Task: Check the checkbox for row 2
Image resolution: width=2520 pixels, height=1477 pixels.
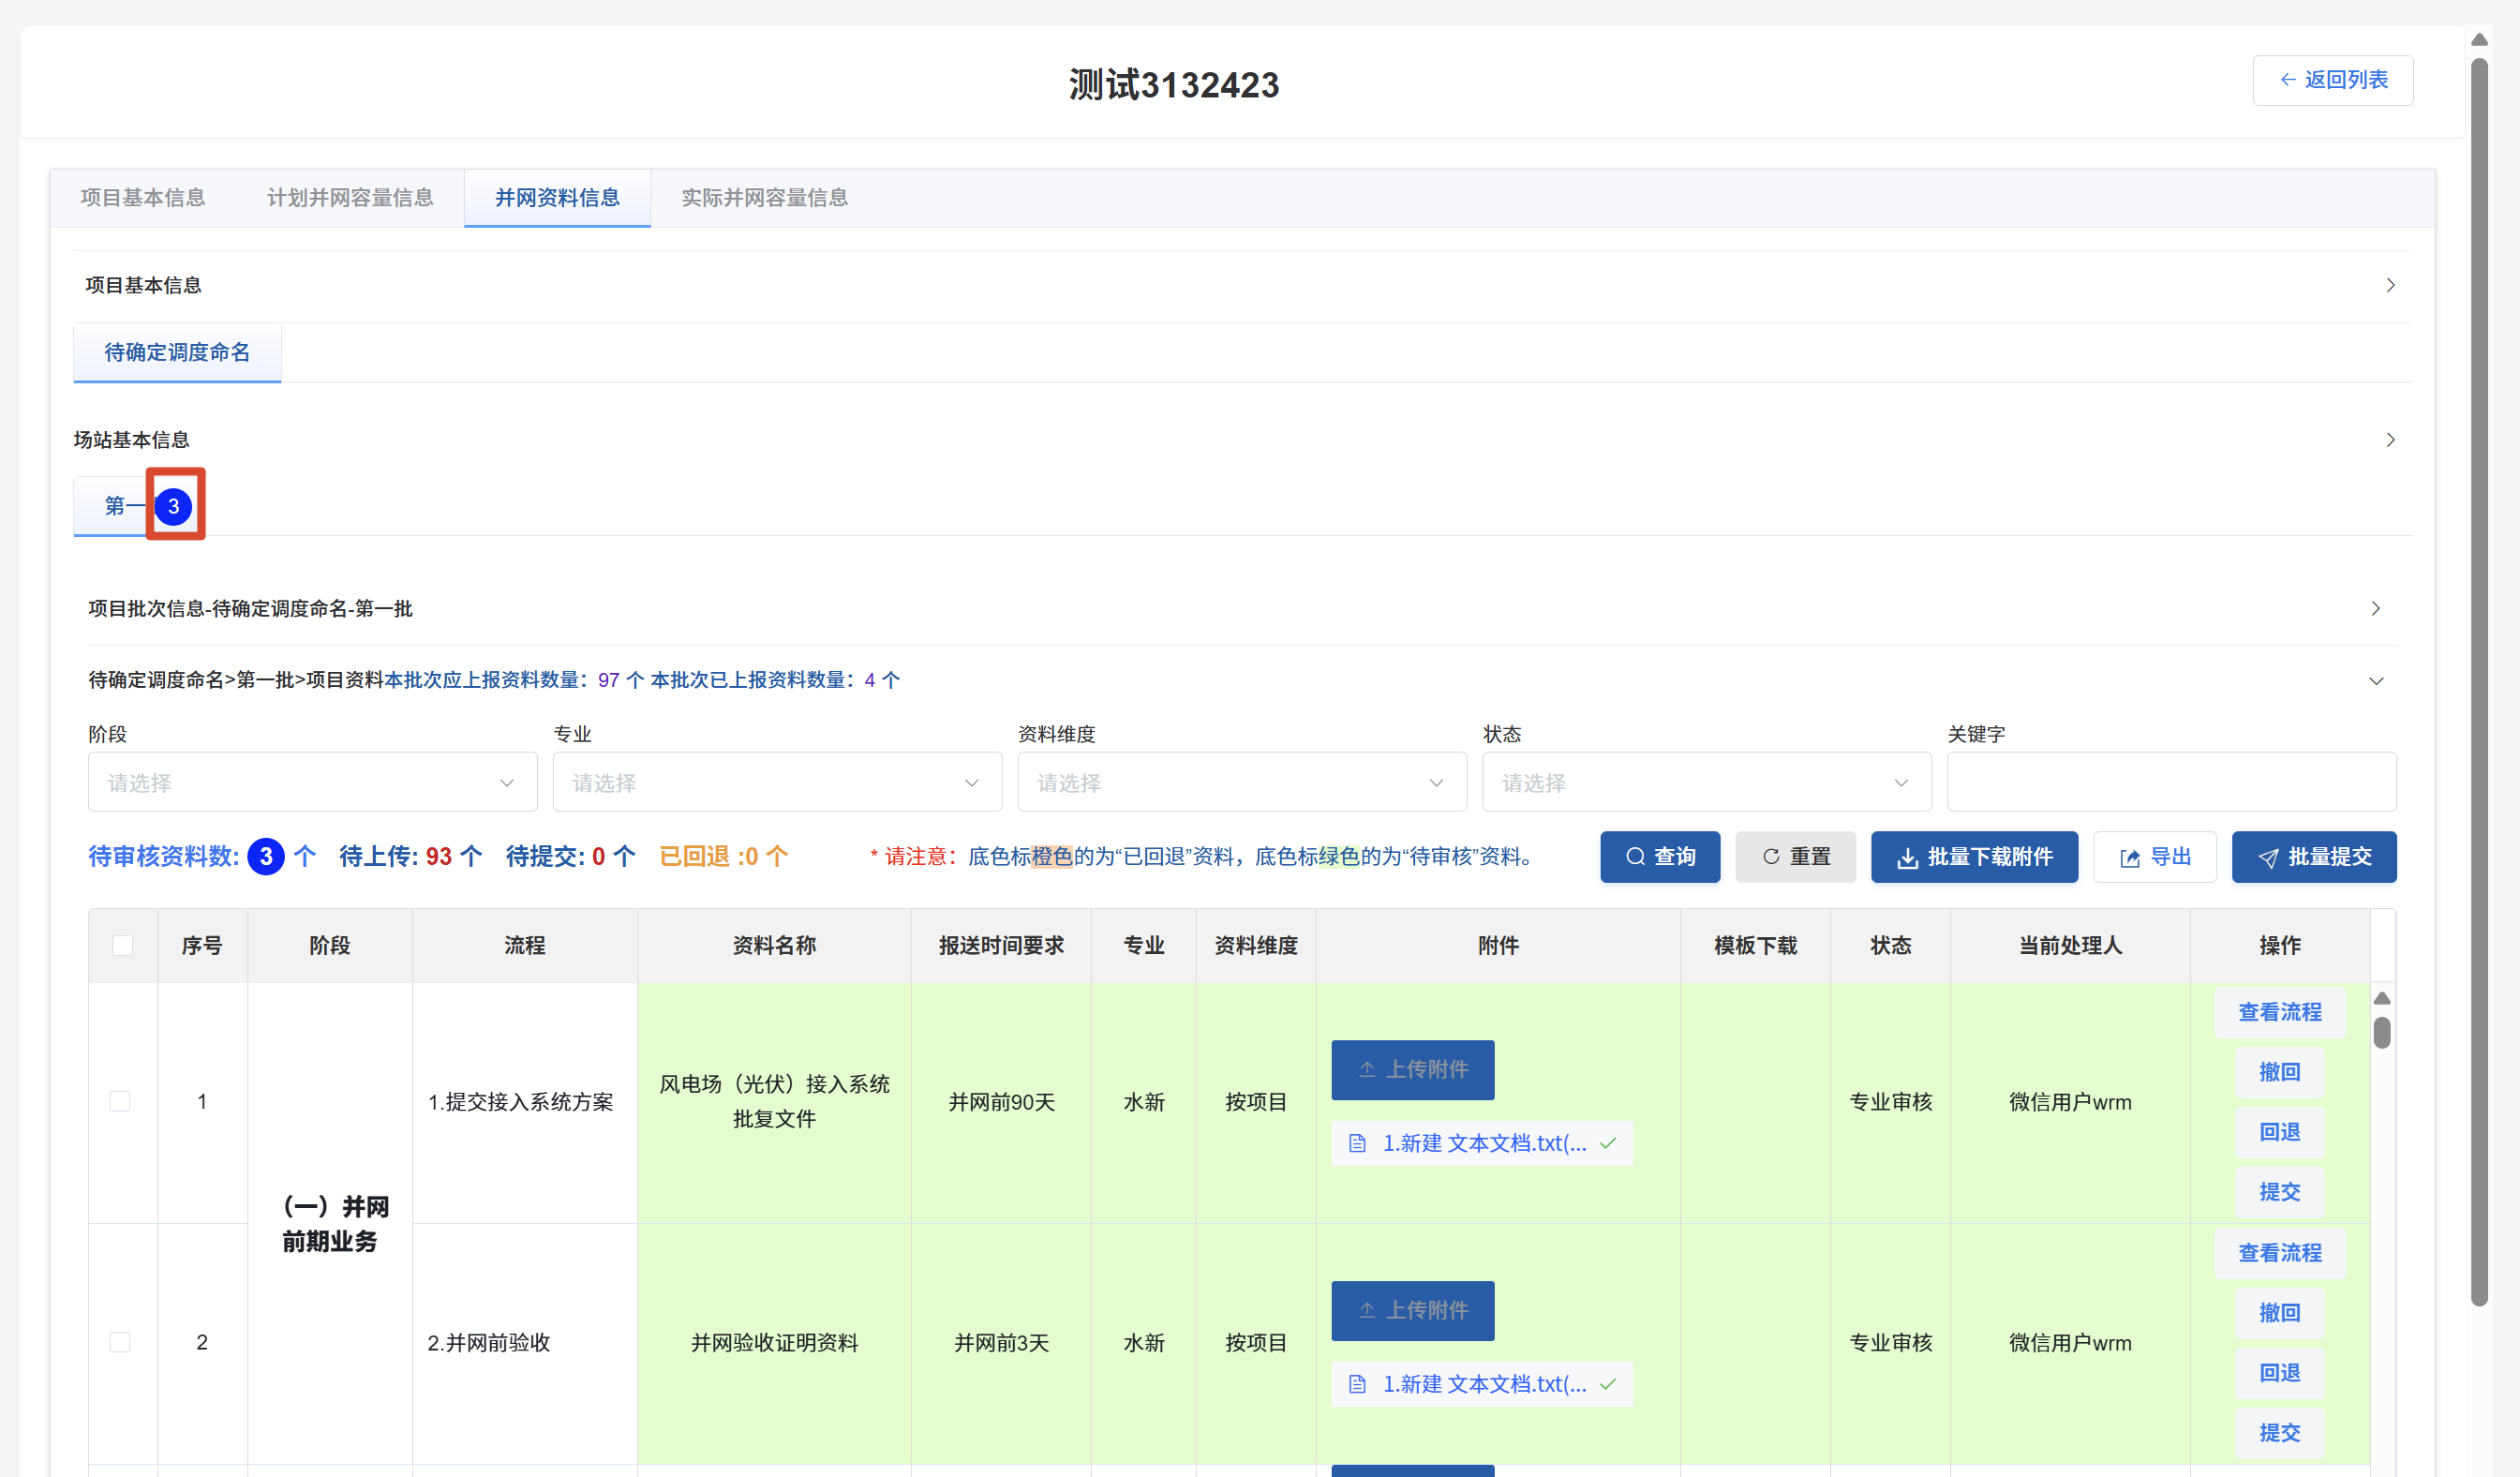Action: (120, 1343)
